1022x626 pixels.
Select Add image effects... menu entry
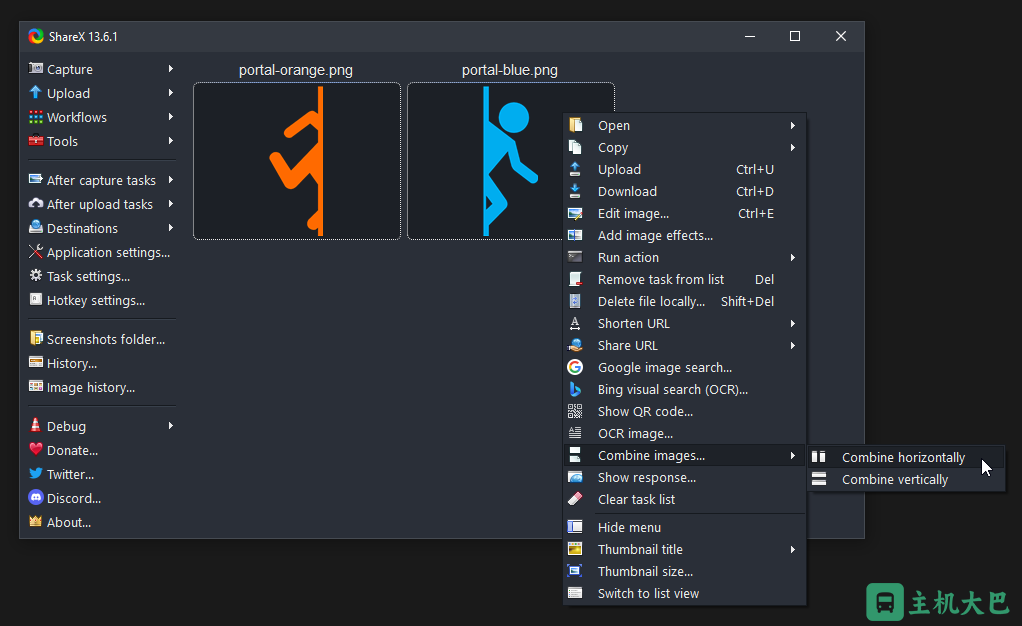click(685, 235)
